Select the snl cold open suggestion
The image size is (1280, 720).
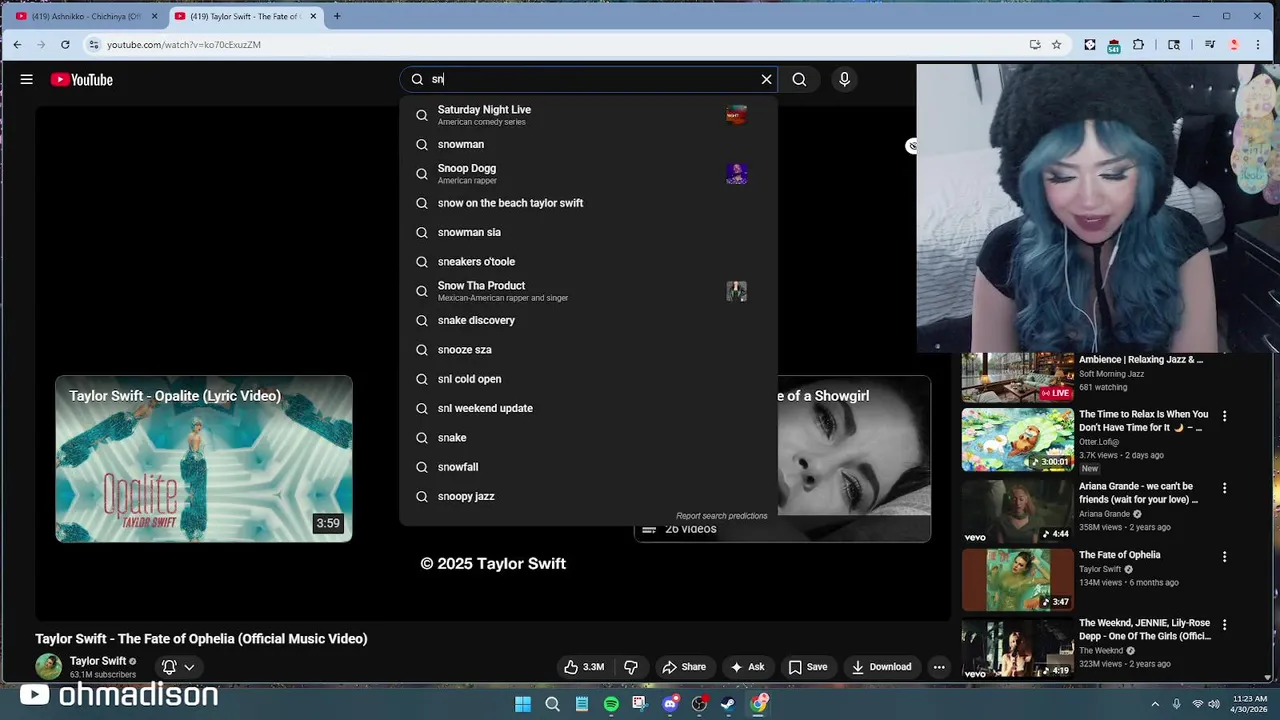588,379
